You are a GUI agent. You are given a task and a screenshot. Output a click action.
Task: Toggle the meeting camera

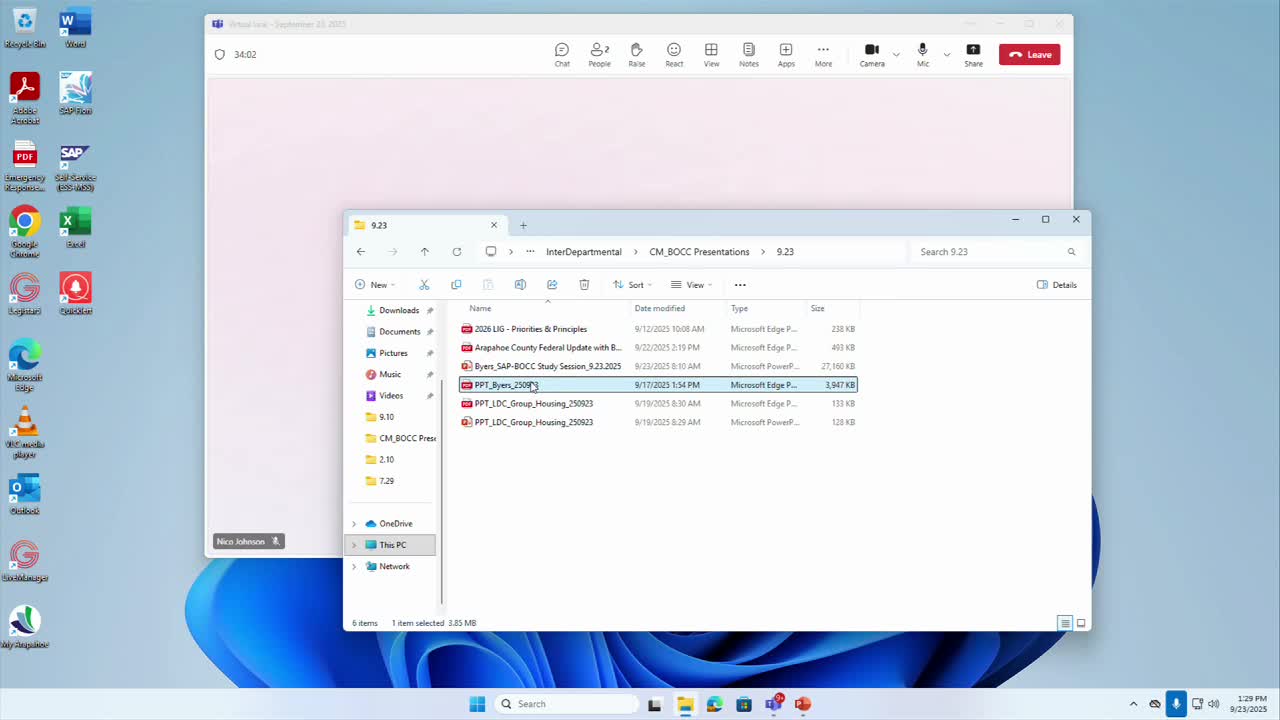[872, 55]
